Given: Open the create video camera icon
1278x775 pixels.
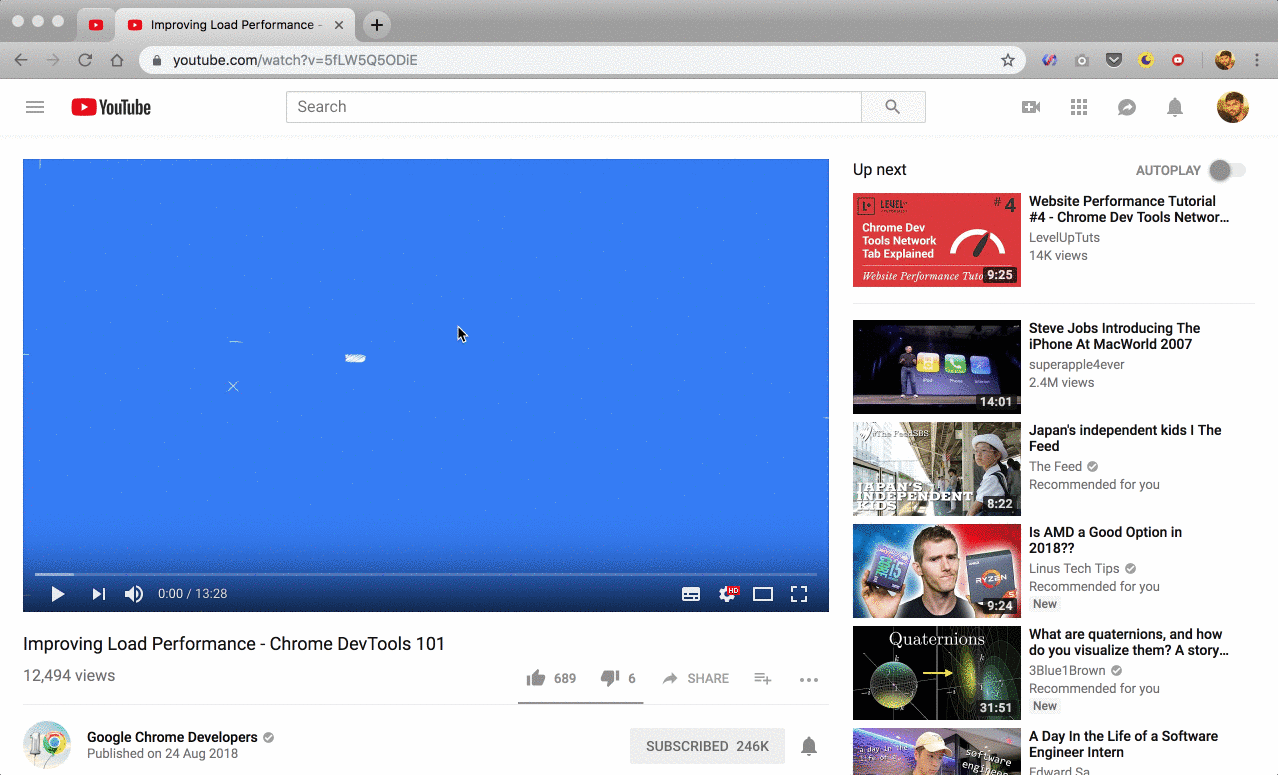Looking at the screenshot, I should [1031, 107].
